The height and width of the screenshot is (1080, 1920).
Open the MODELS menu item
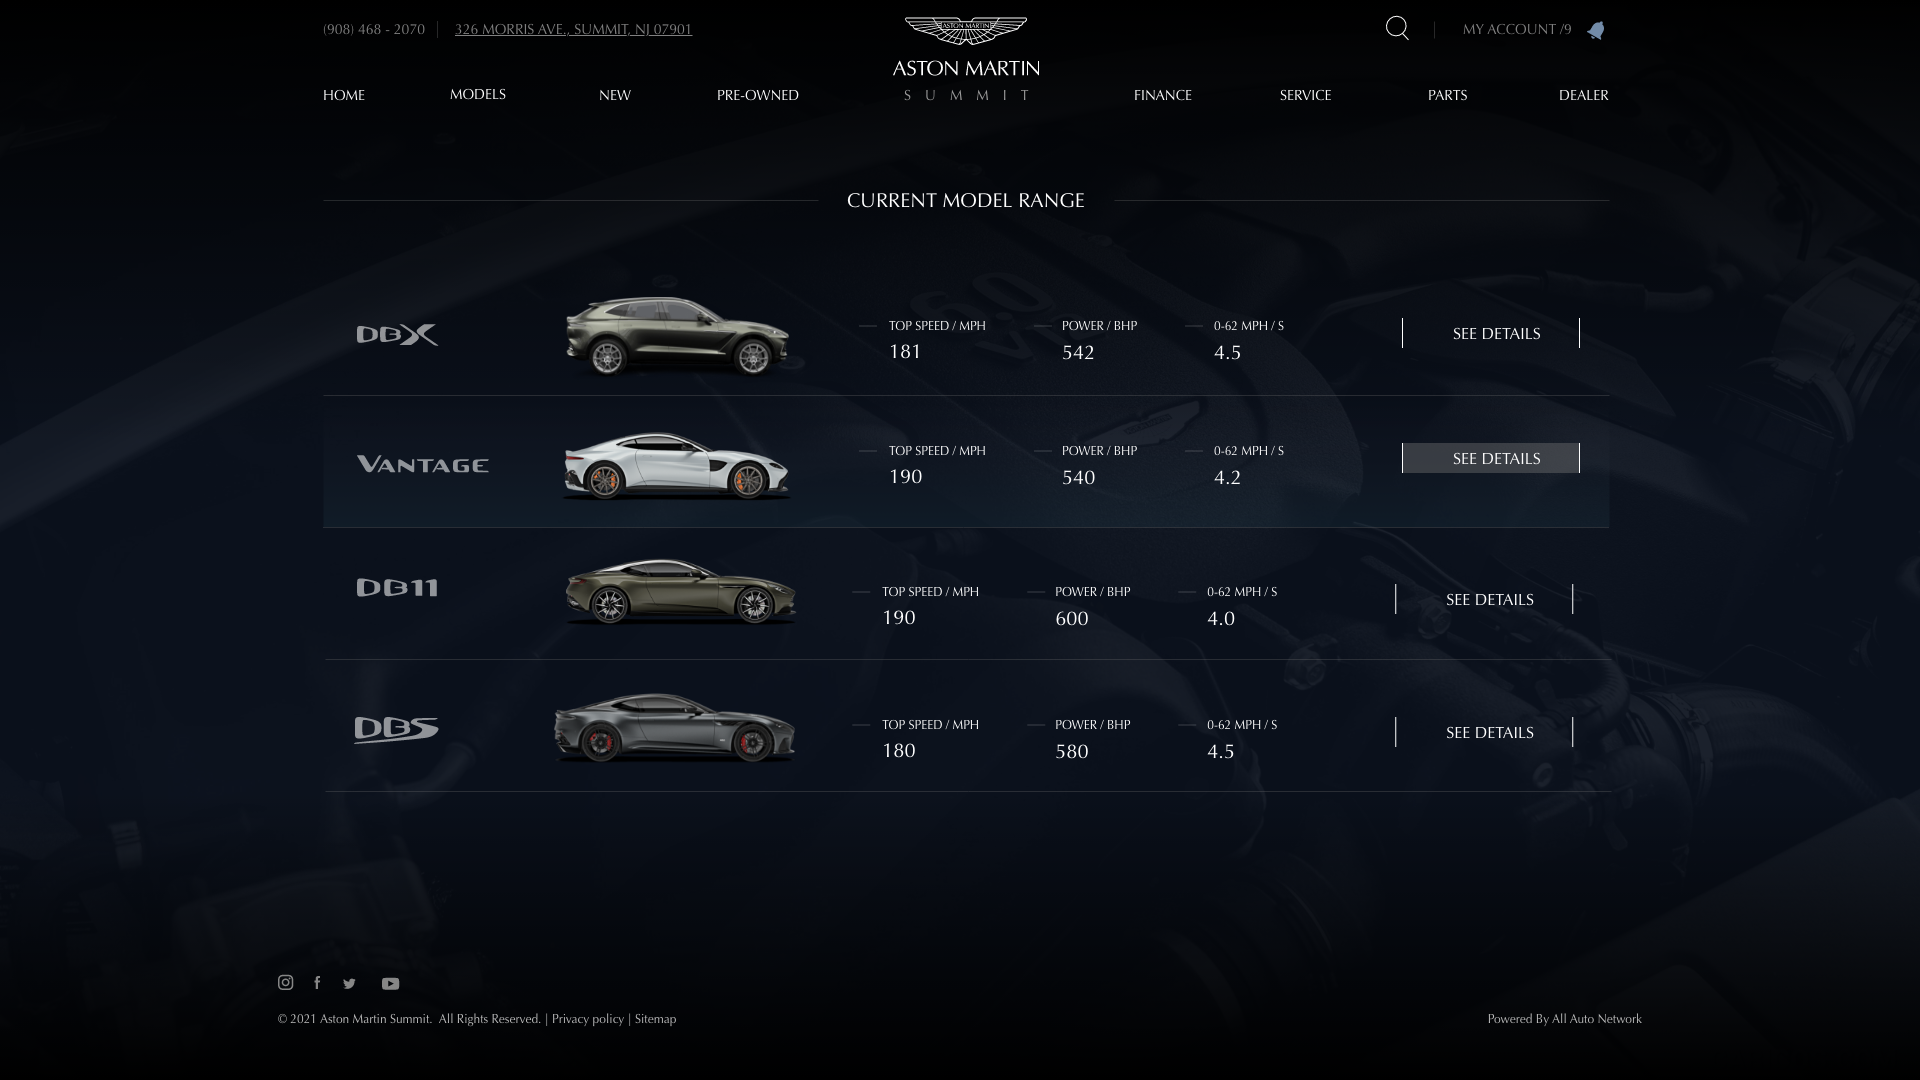[478, 94]
